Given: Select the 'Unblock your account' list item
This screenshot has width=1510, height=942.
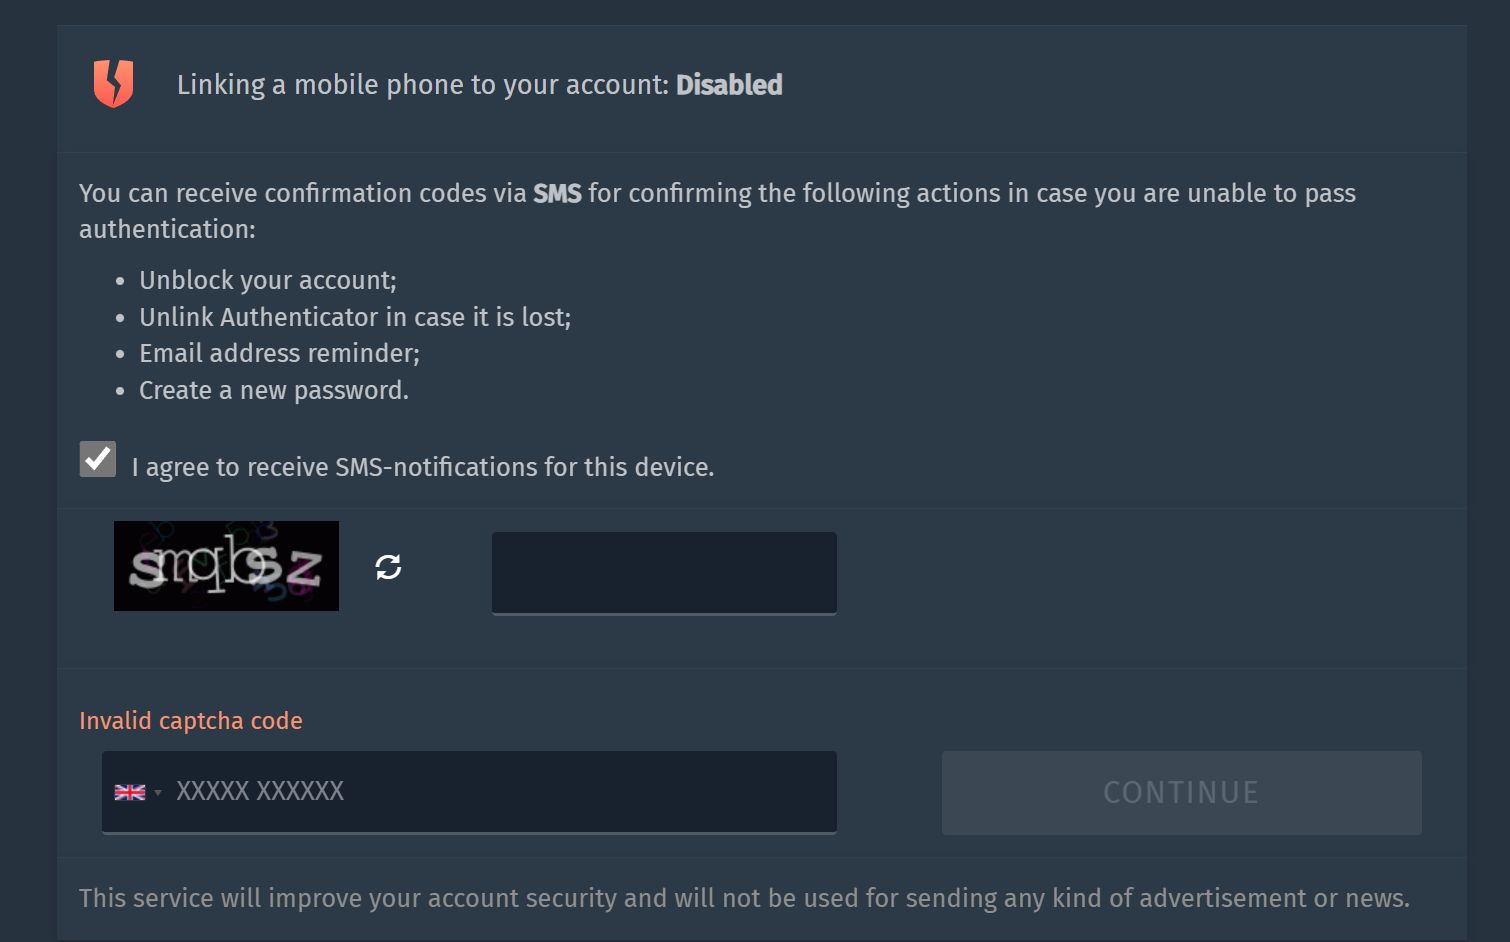Looking at the screenshot, I should click(267, 280).
